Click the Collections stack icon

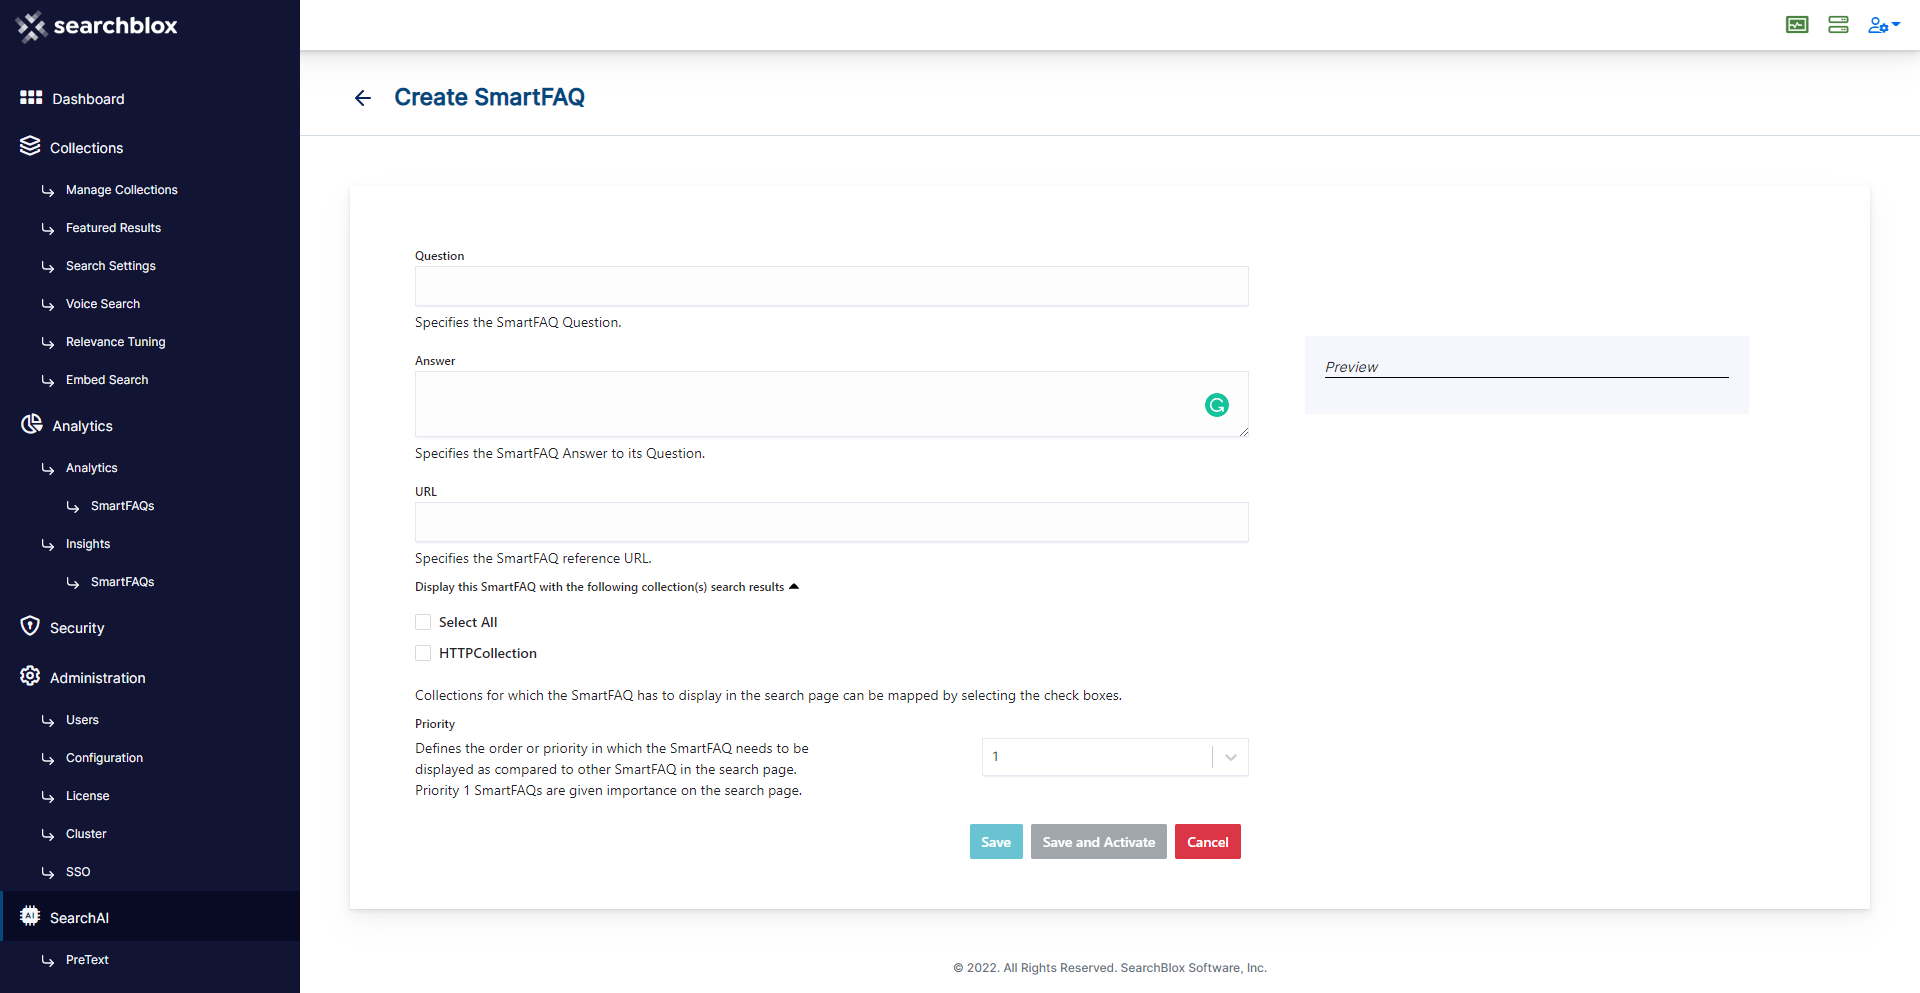(x=30, y=146)
